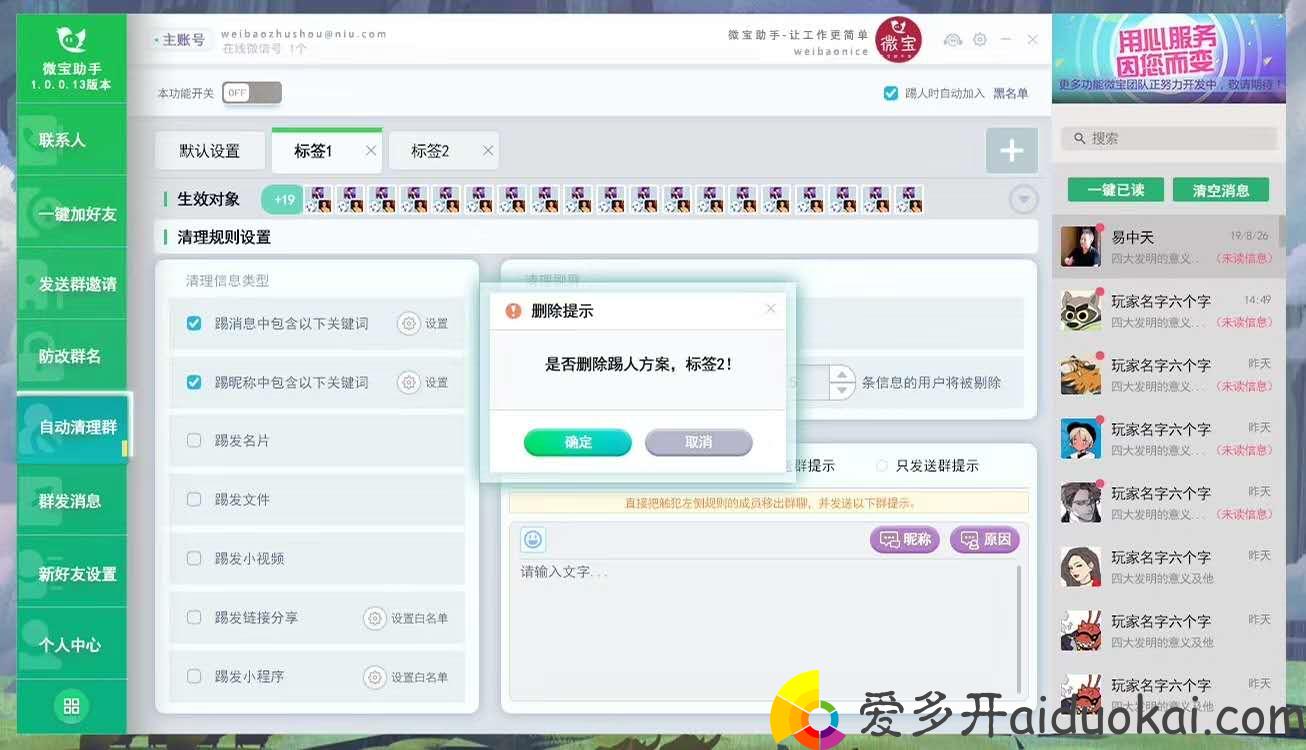The image size is (1306, 750).
Task: Open the 易中天 conversation row
Action: pyautogui.click(x=1165, y=246)
